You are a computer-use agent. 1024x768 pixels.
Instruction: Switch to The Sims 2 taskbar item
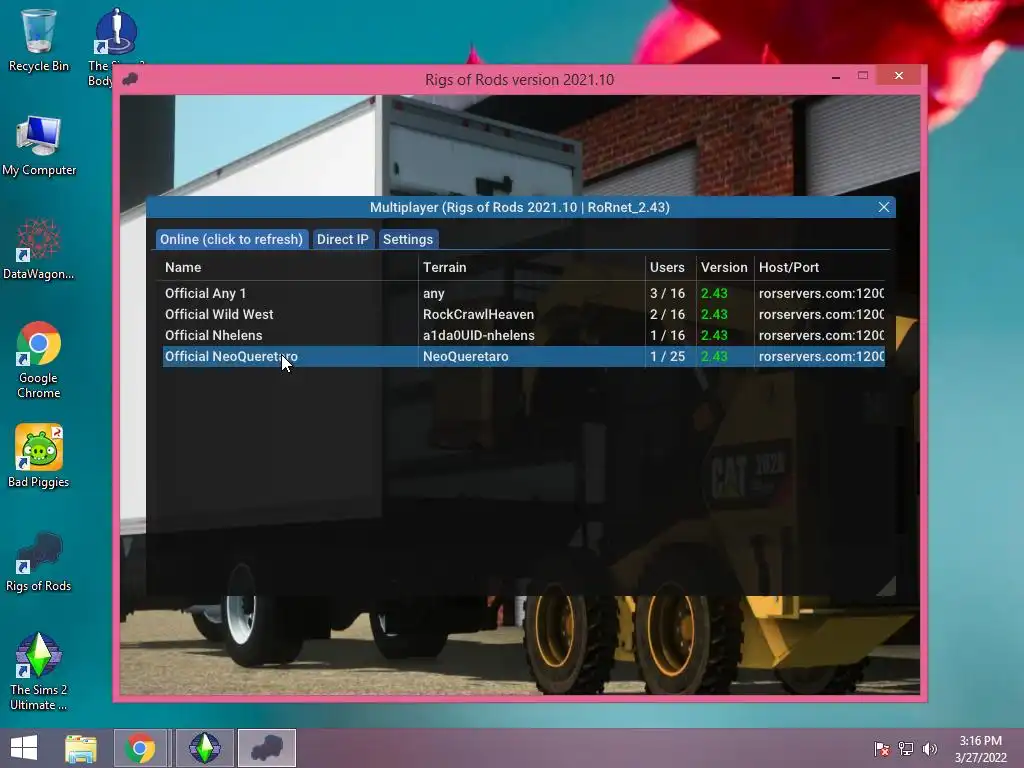(x=204, y=748)
